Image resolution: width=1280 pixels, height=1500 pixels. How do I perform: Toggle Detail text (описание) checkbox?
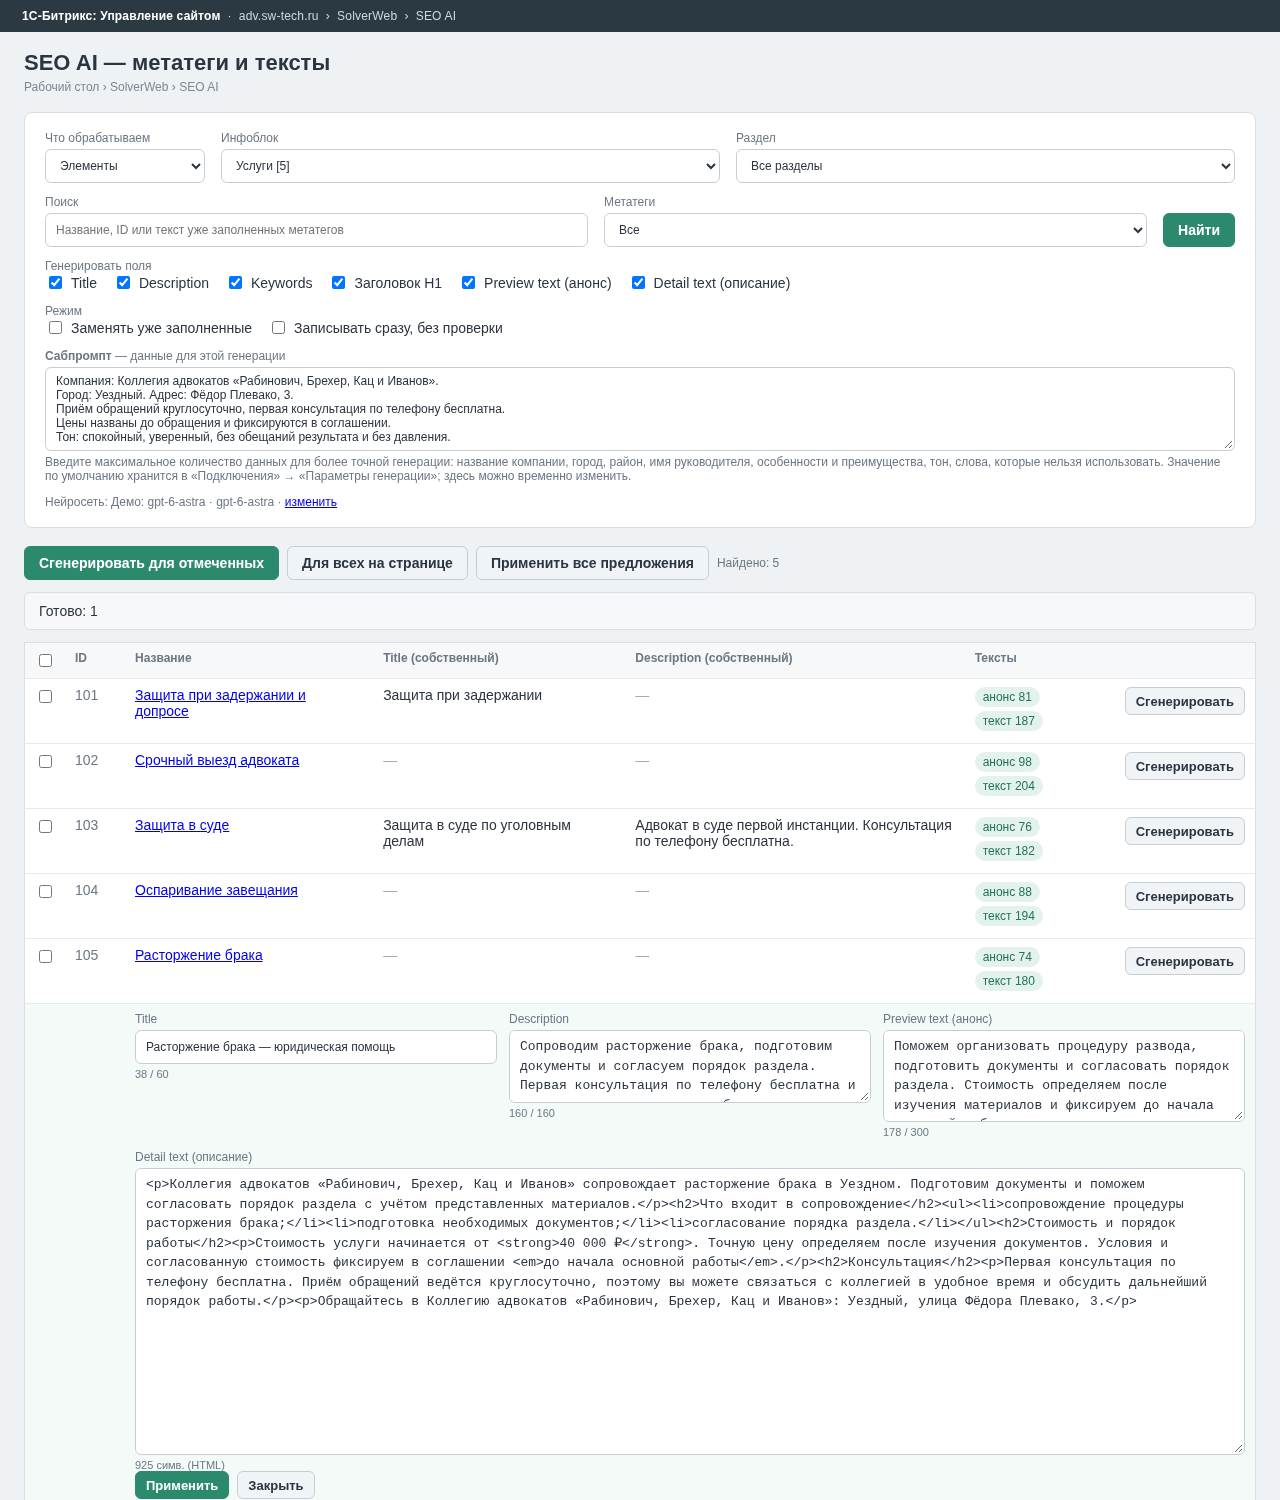click(x=638, y=283)
